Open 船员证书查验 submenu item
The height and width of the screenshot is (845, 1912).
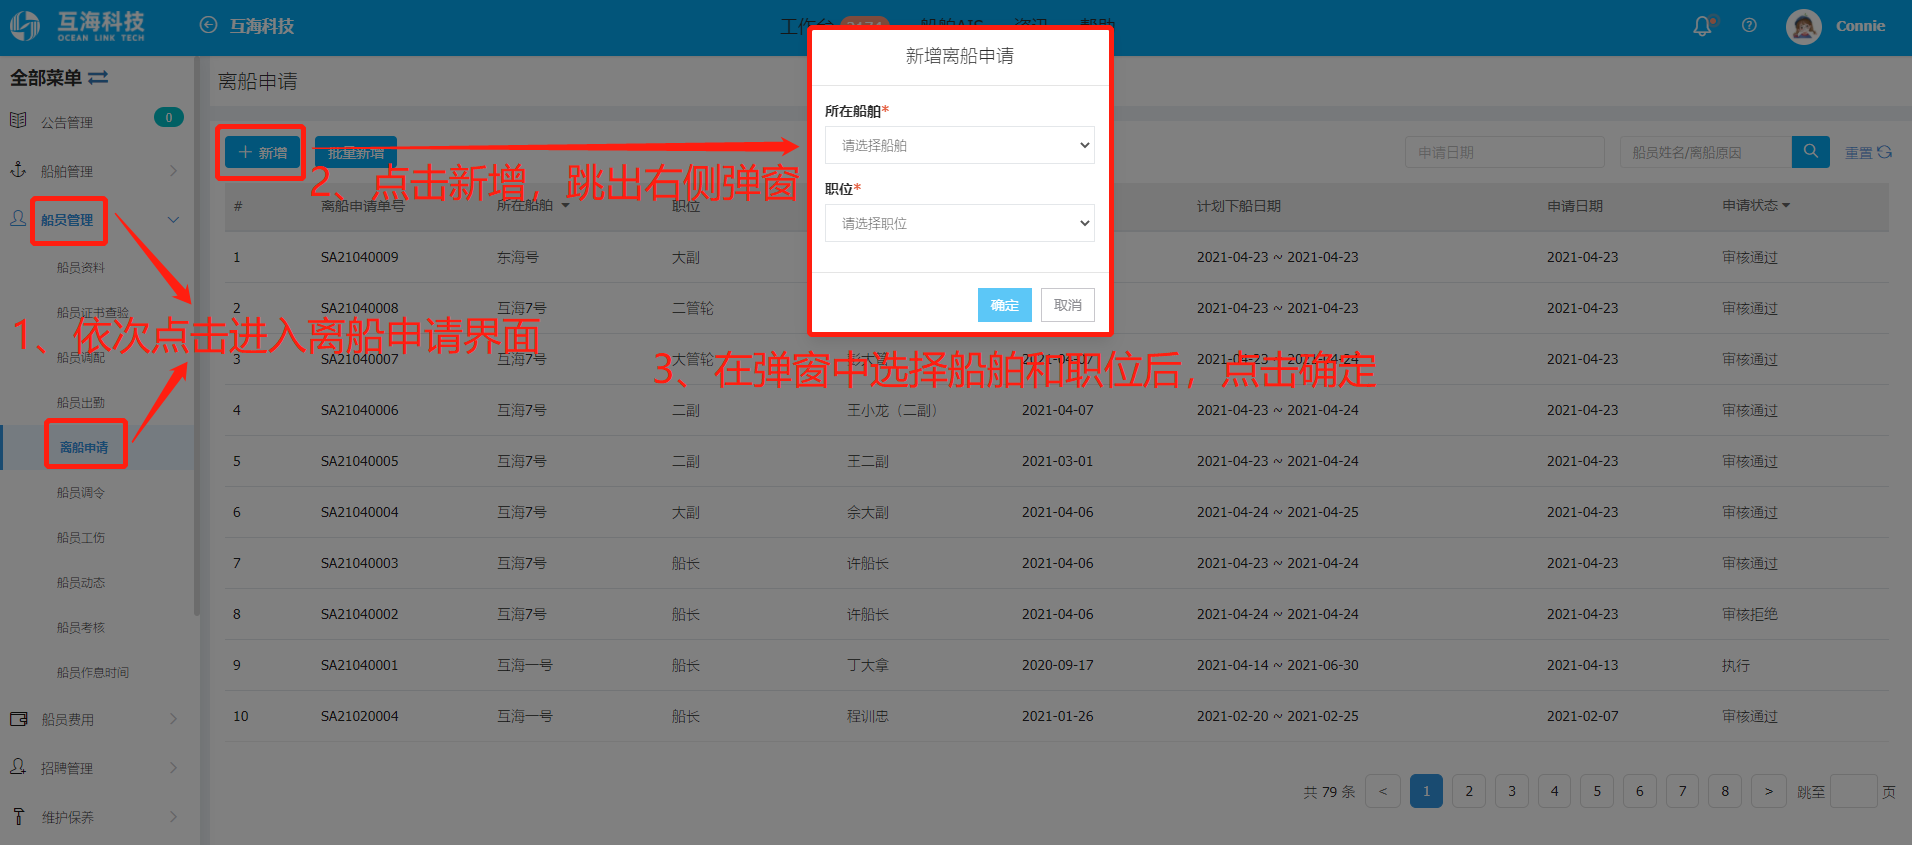pyautogui.click(x=93, y=312)
